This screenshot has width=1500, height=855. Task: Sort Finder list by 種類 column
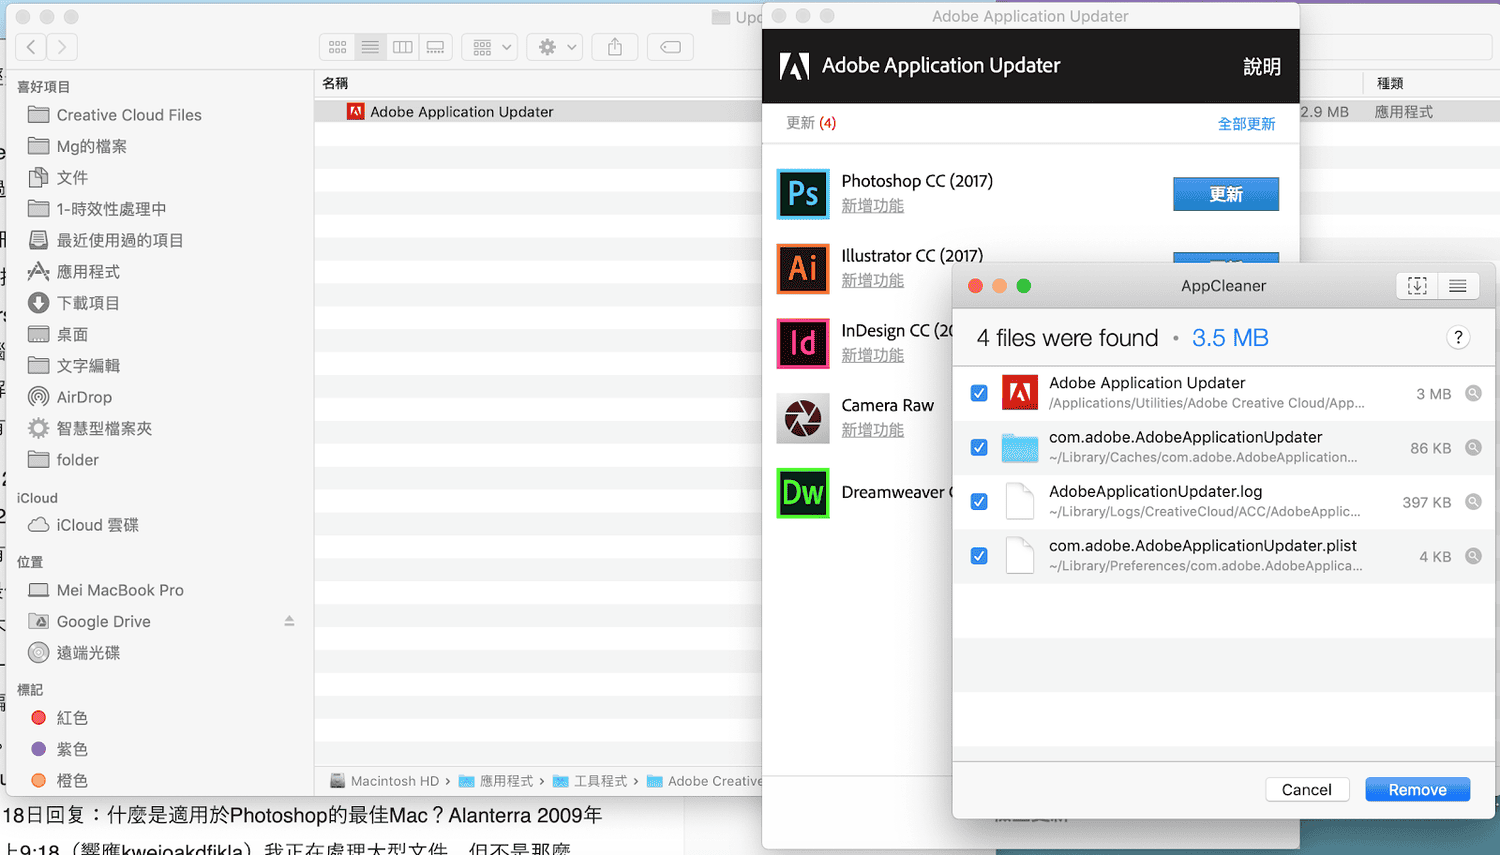1390,83
